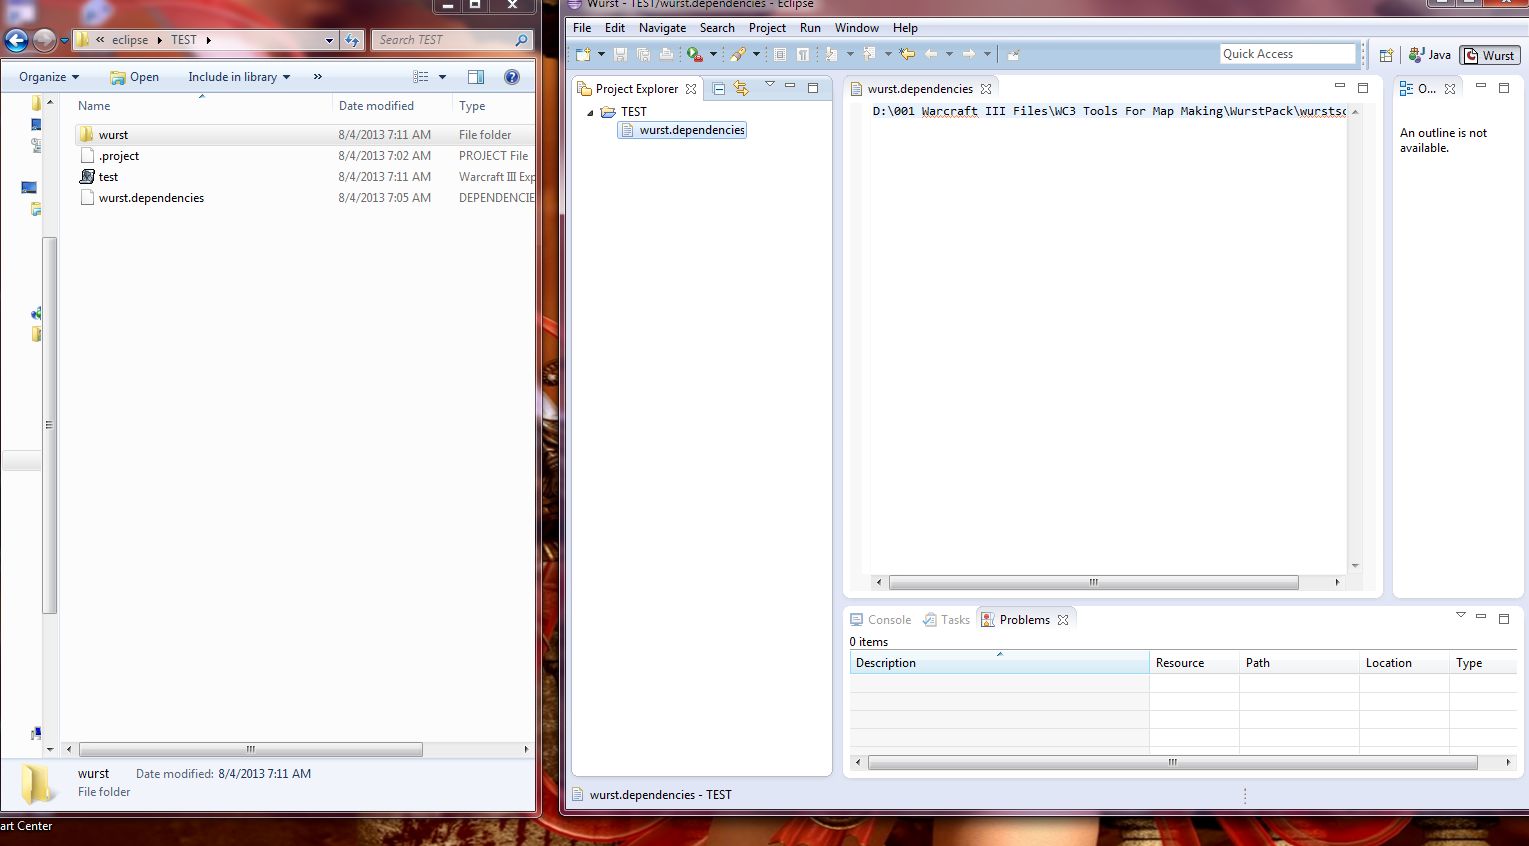Switch to the Console tab
1529x846 pixels.
pos(880,620)
